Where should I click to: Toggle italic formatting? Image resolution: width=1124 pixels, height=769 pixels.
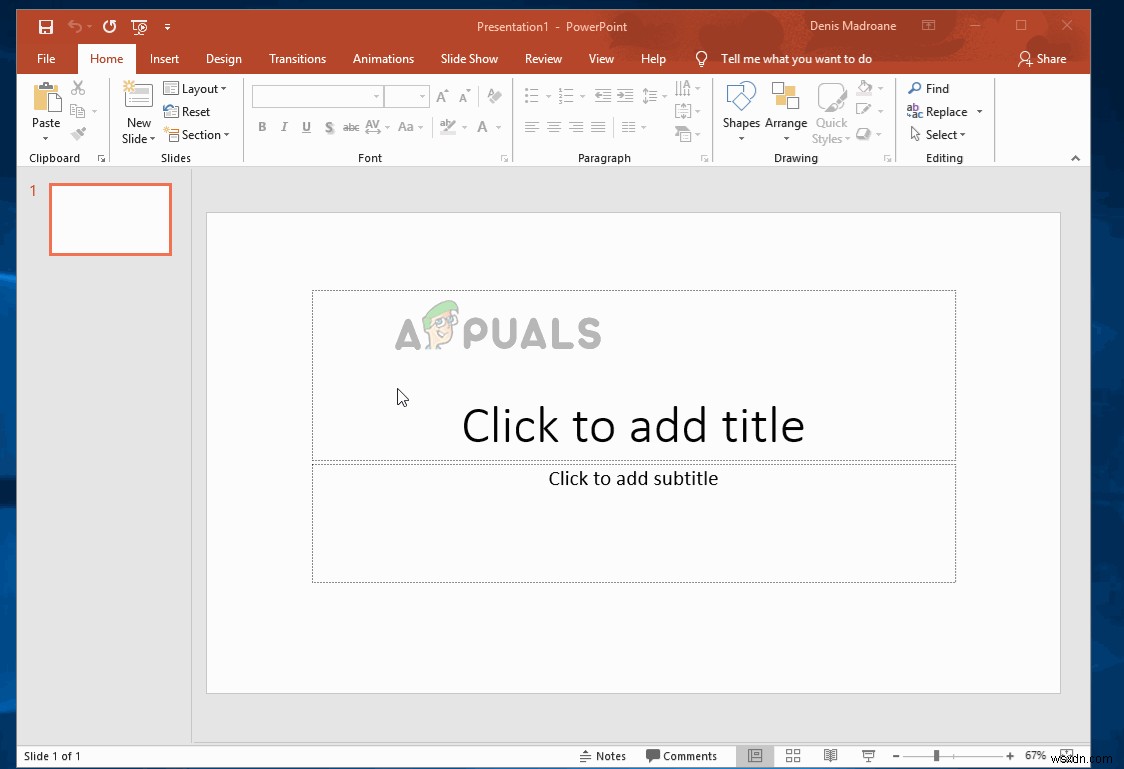click(283, 128)
